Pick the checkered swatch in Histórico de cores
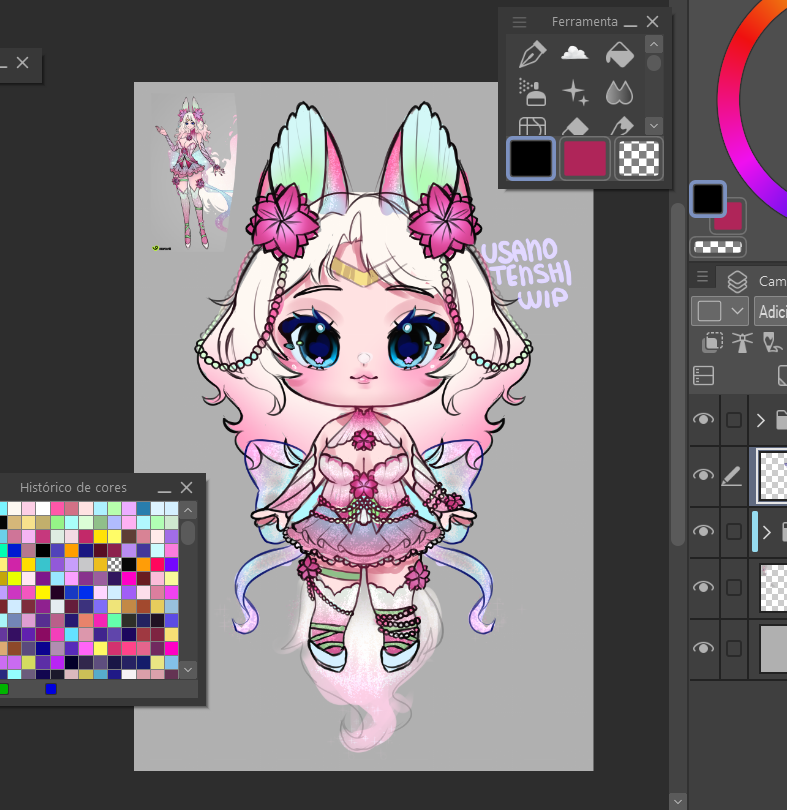 114,565
